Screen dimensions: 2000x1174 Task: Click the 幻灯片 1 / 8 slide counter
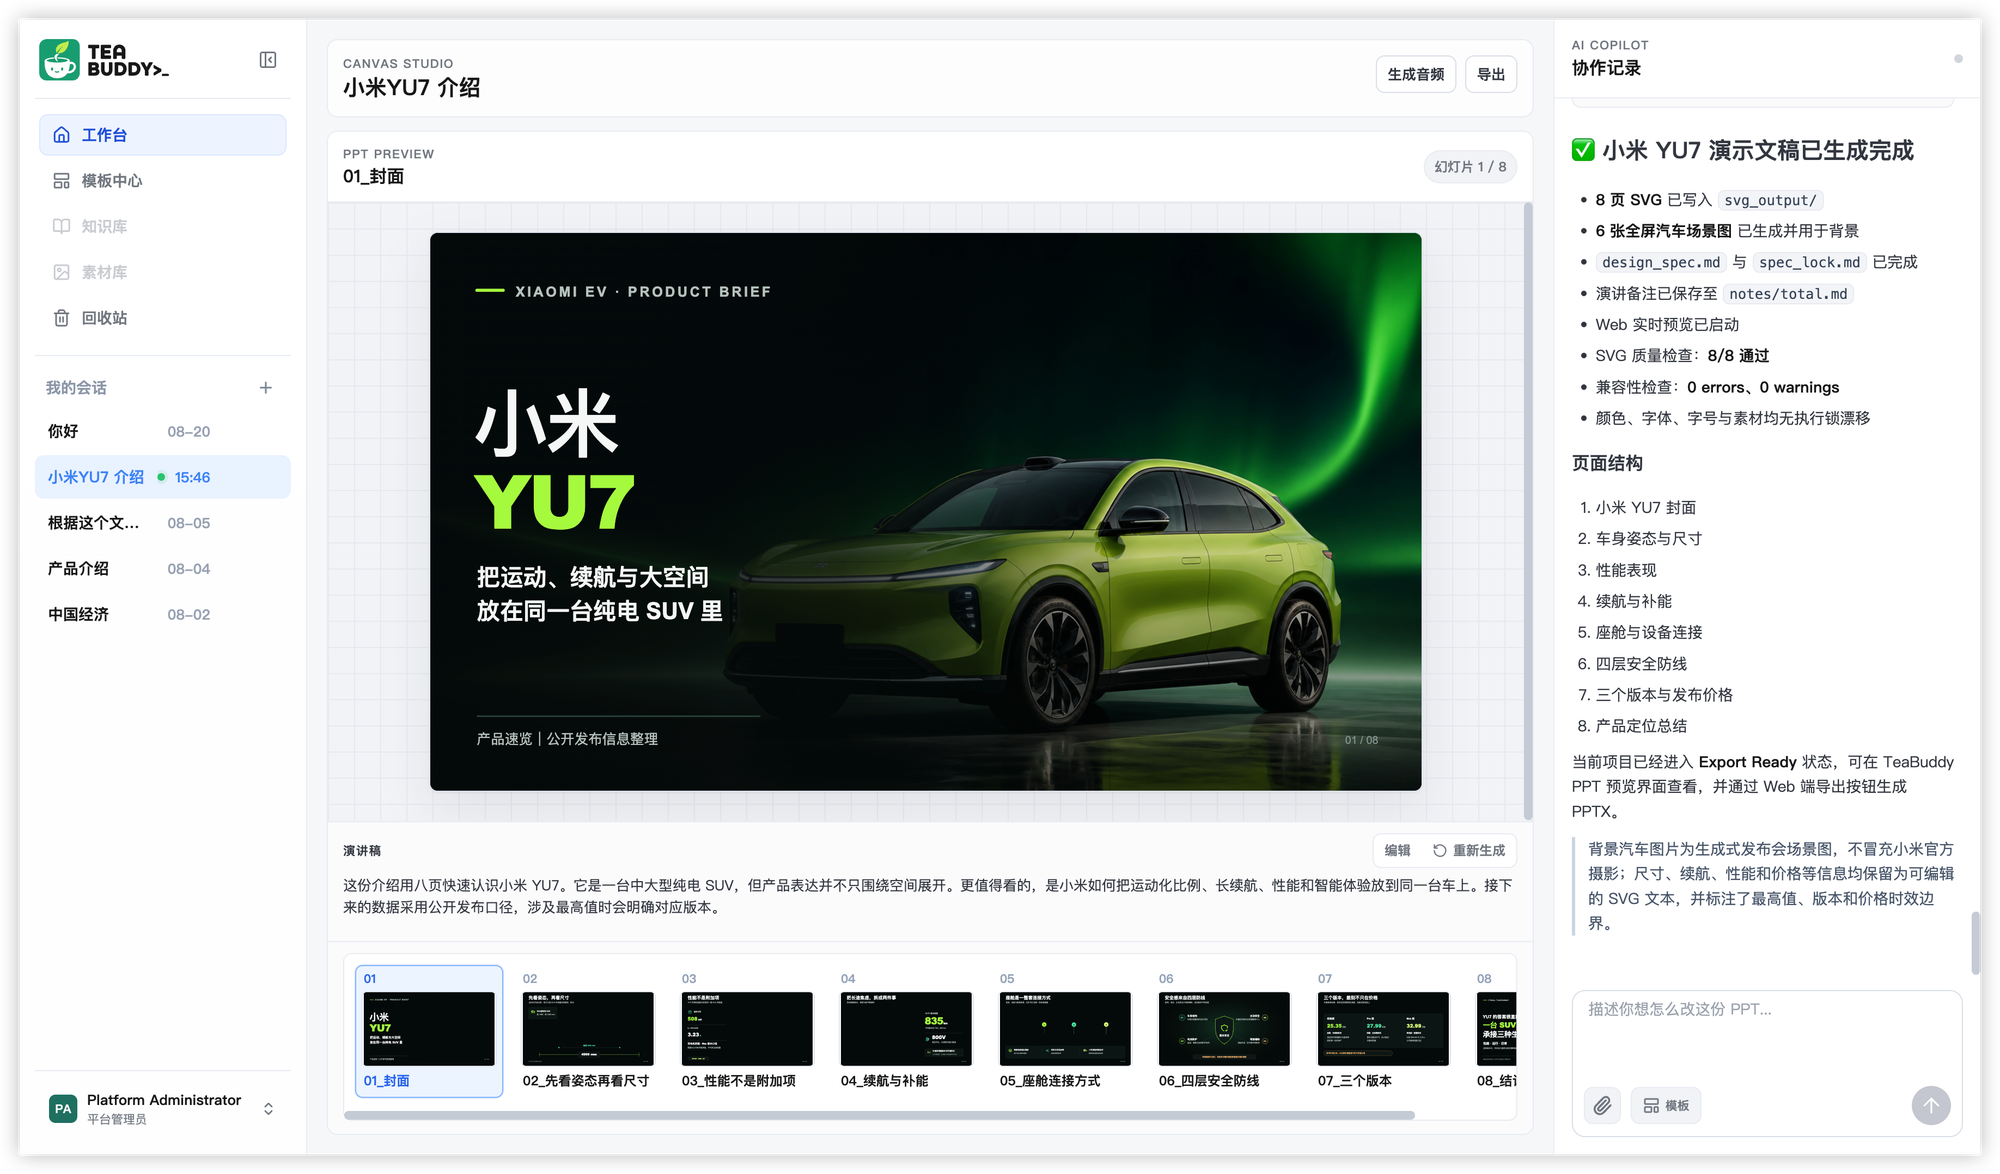1470,167
